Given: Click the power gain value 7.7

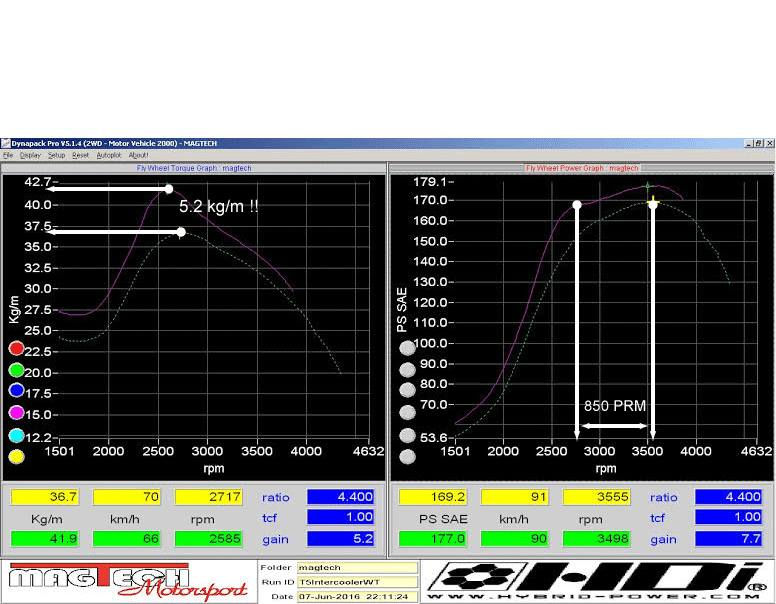Looking at the screenshot, I should coord(728,539).
